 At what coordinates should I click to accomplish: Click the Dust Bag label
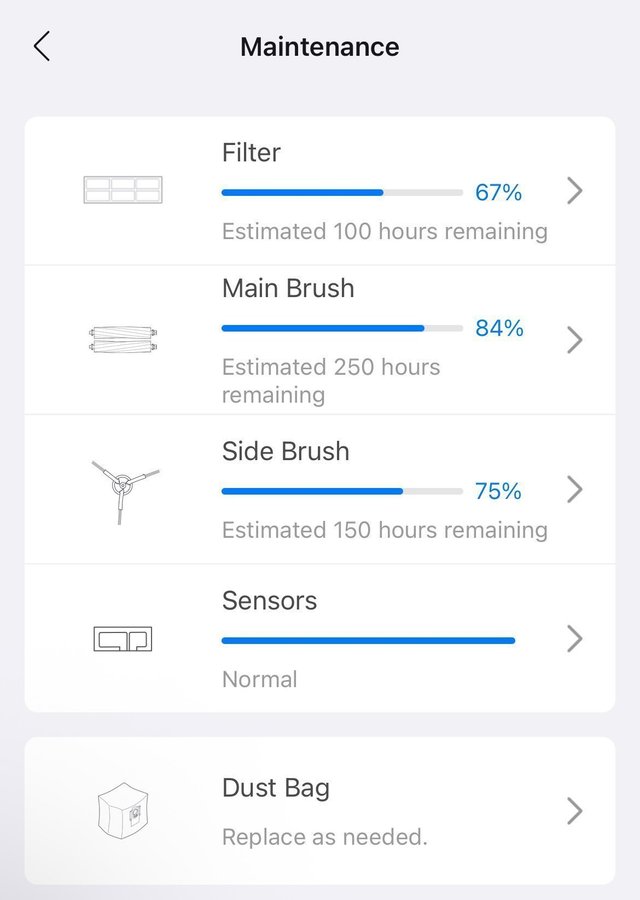276,788
